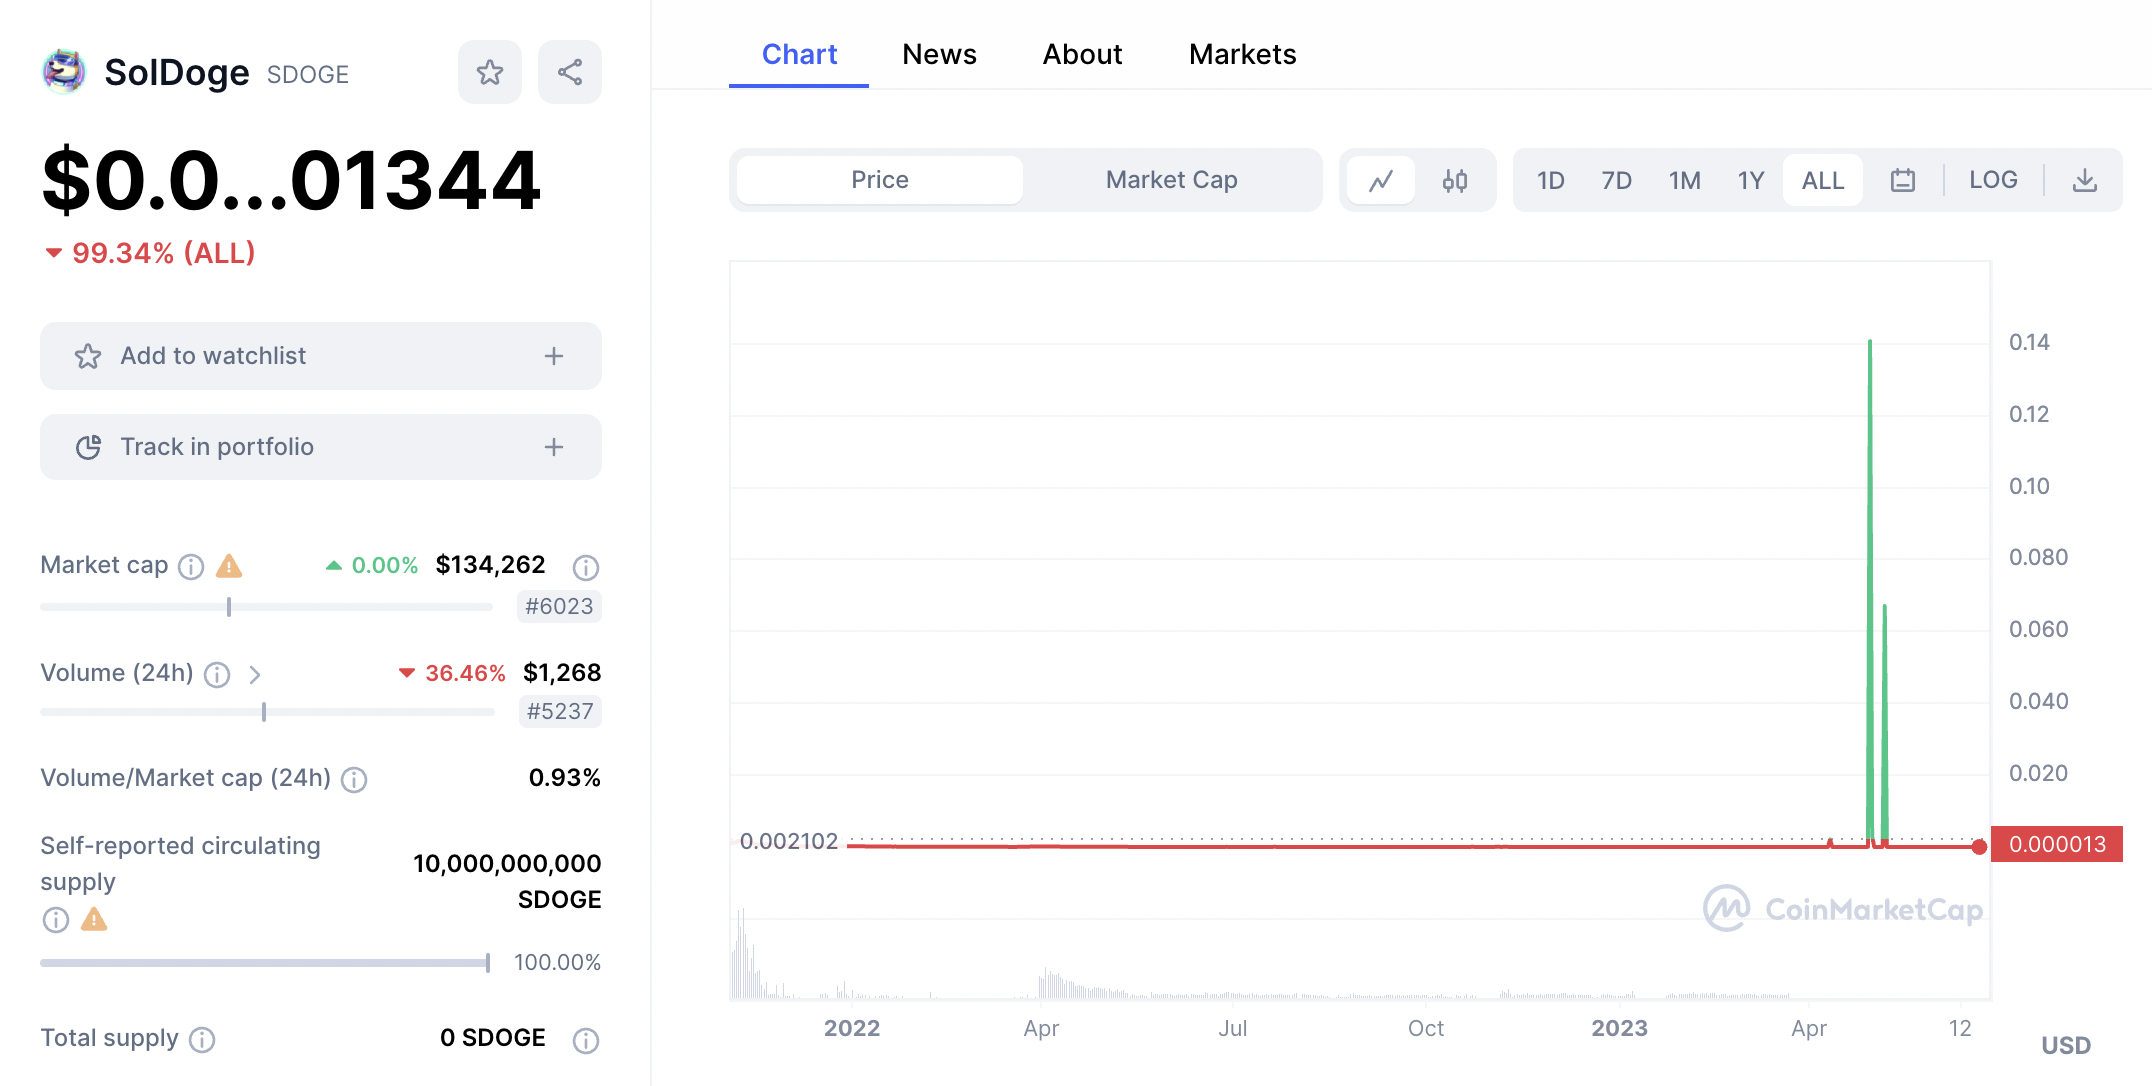Click the 10,000,000,000 circulating supply value

(x=507, y=864)
